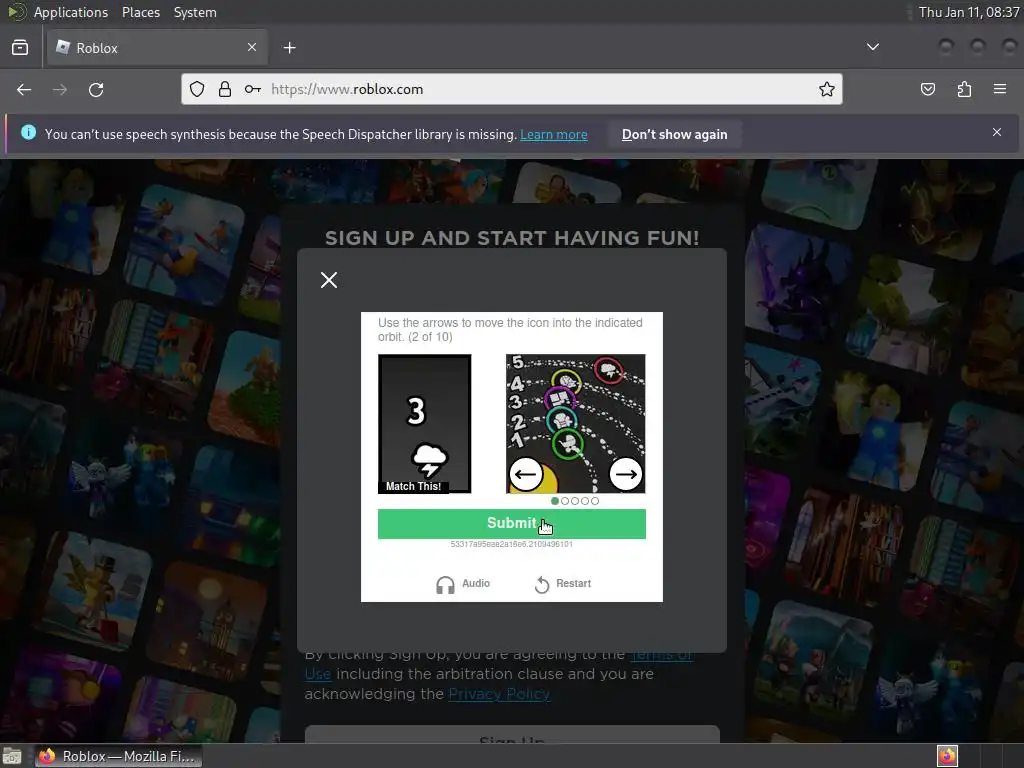The height and width of the screenshot is (768, 1024).
Task: Open the Extensions menu
Action: [x=964, y=89]
